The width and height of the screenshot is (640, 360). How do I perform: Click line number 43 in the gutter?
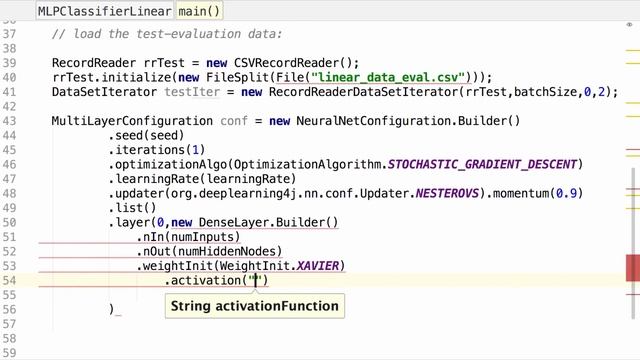coord(9,121)
